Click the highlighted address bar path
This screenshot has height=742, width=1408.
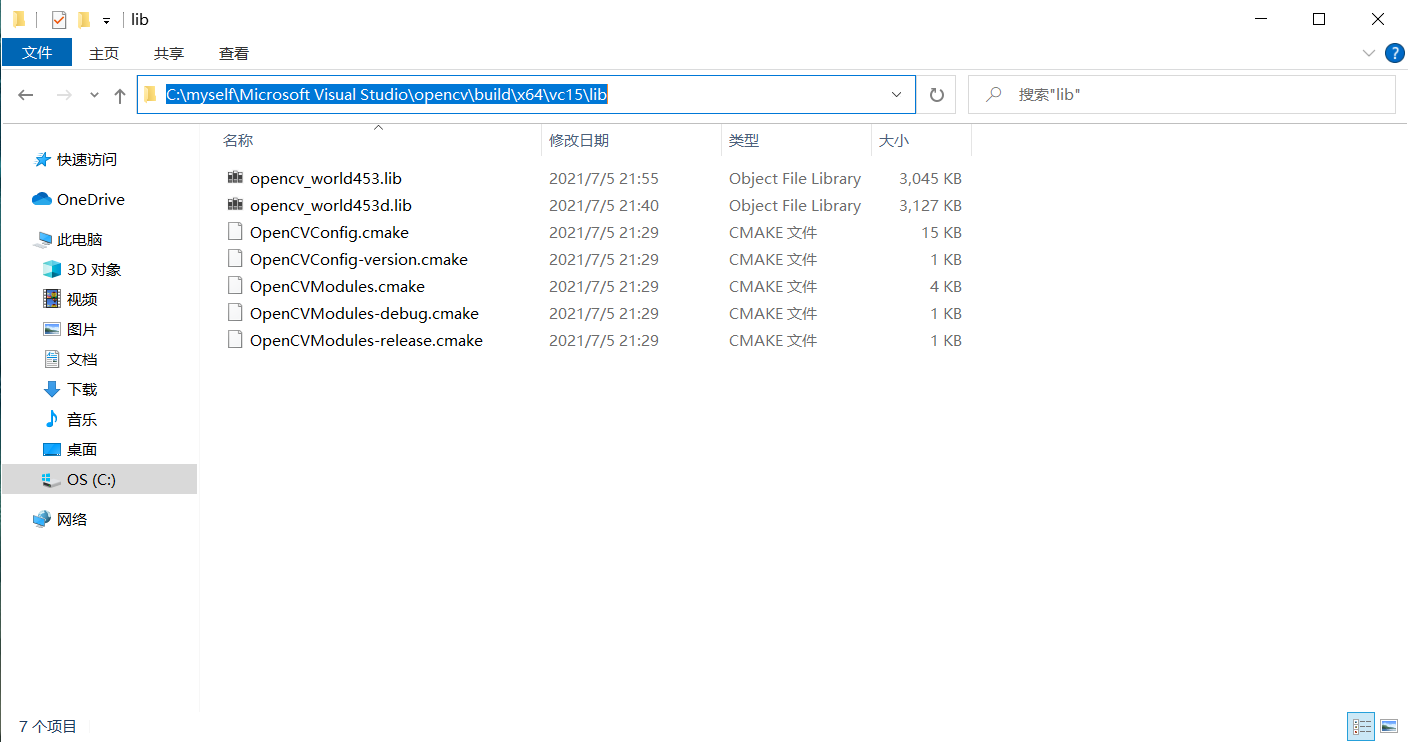pos(386,95)
